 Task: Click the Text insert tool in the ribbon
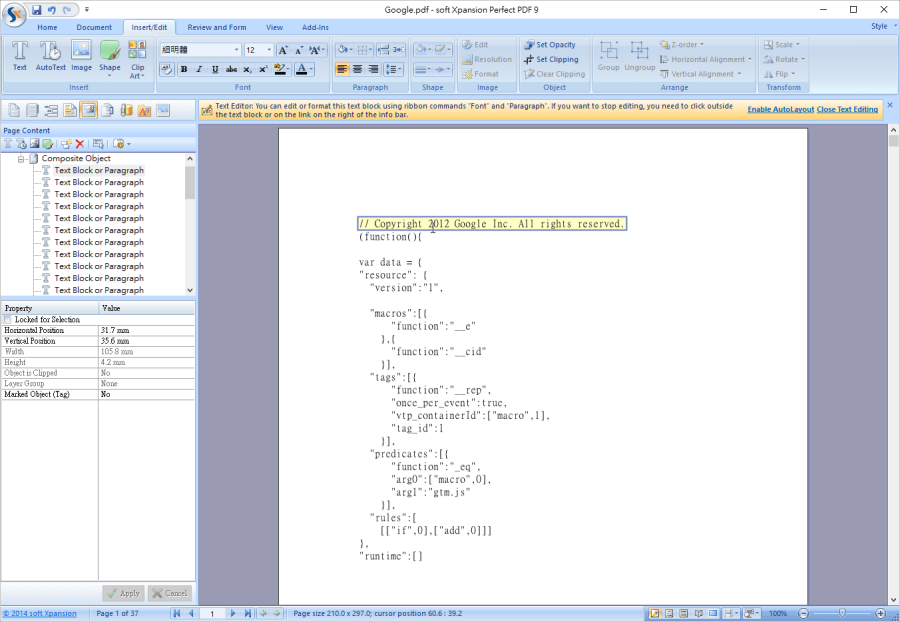(20, 56)
